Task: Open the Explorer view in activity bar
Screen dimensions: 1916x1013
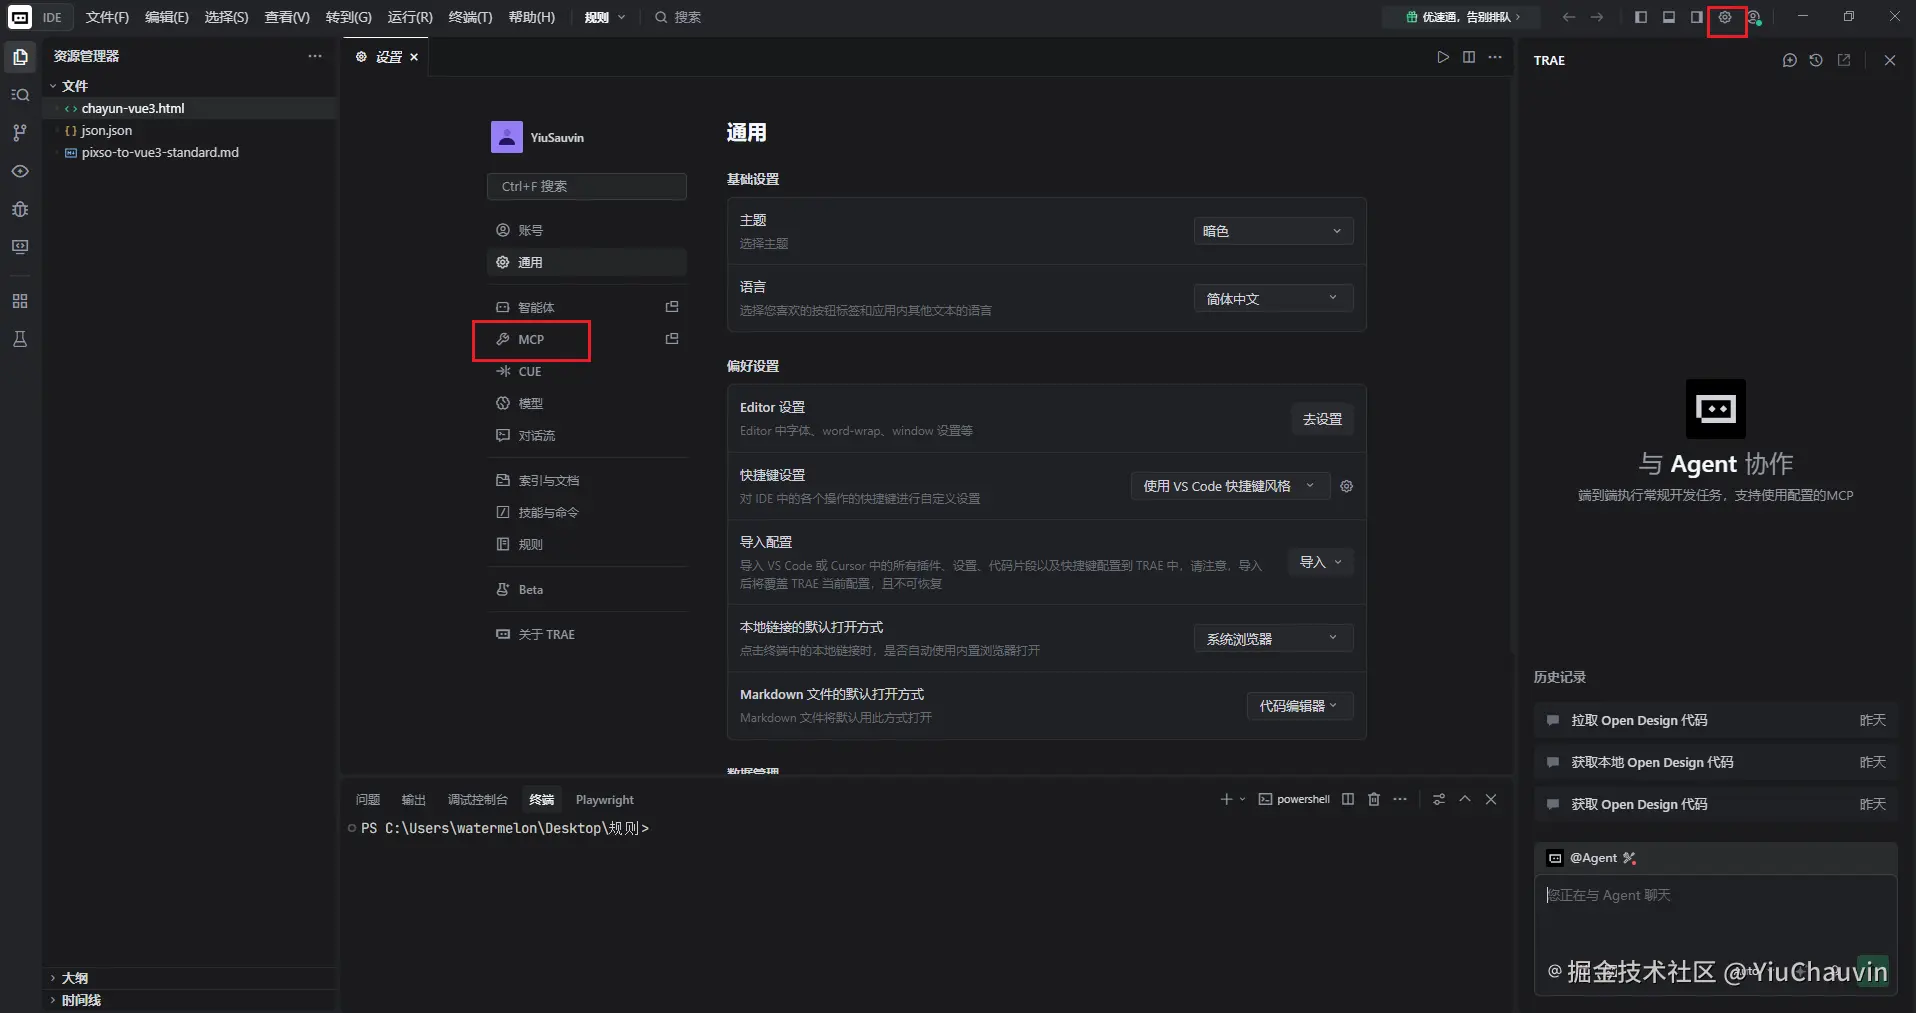Action: pos(20,57)
